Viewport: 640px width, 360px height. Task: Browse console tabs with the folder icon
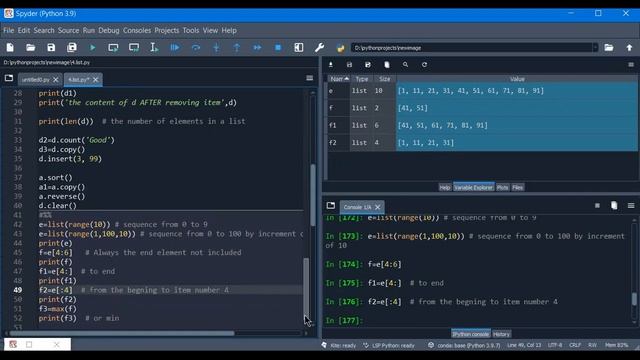coord(331,205)
